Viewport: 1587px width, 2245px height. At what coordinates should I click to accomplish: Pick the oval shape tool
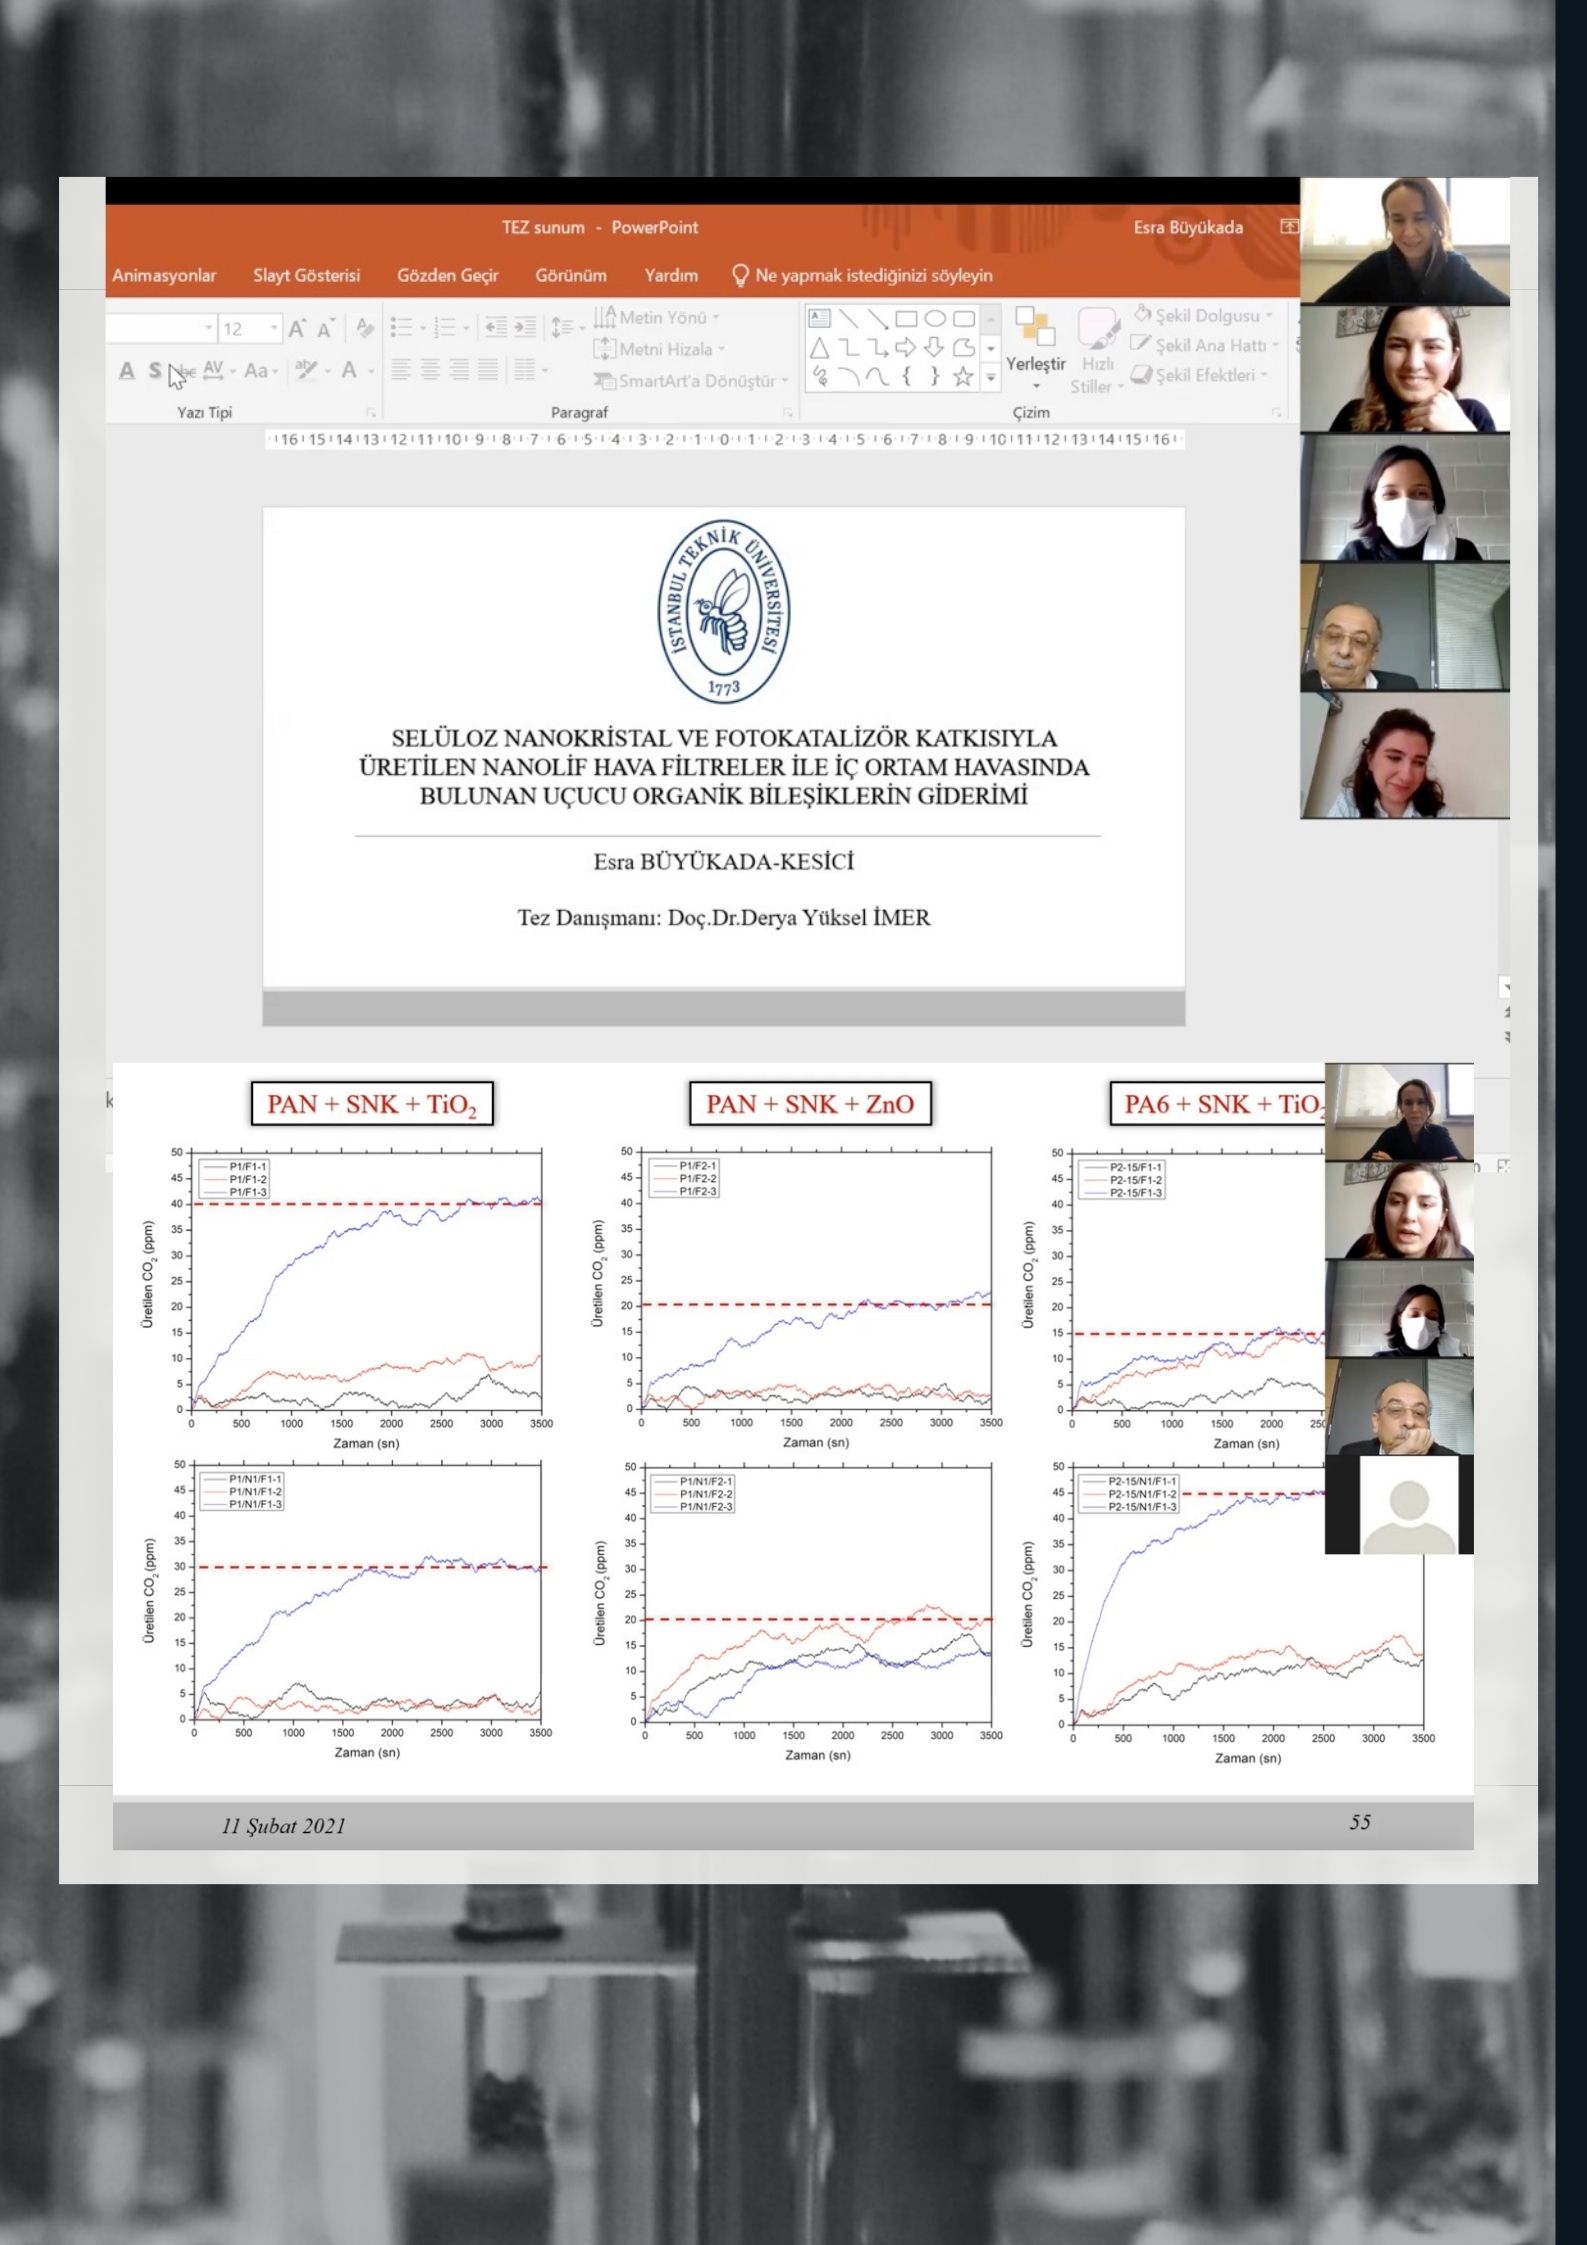click(934, 319)
